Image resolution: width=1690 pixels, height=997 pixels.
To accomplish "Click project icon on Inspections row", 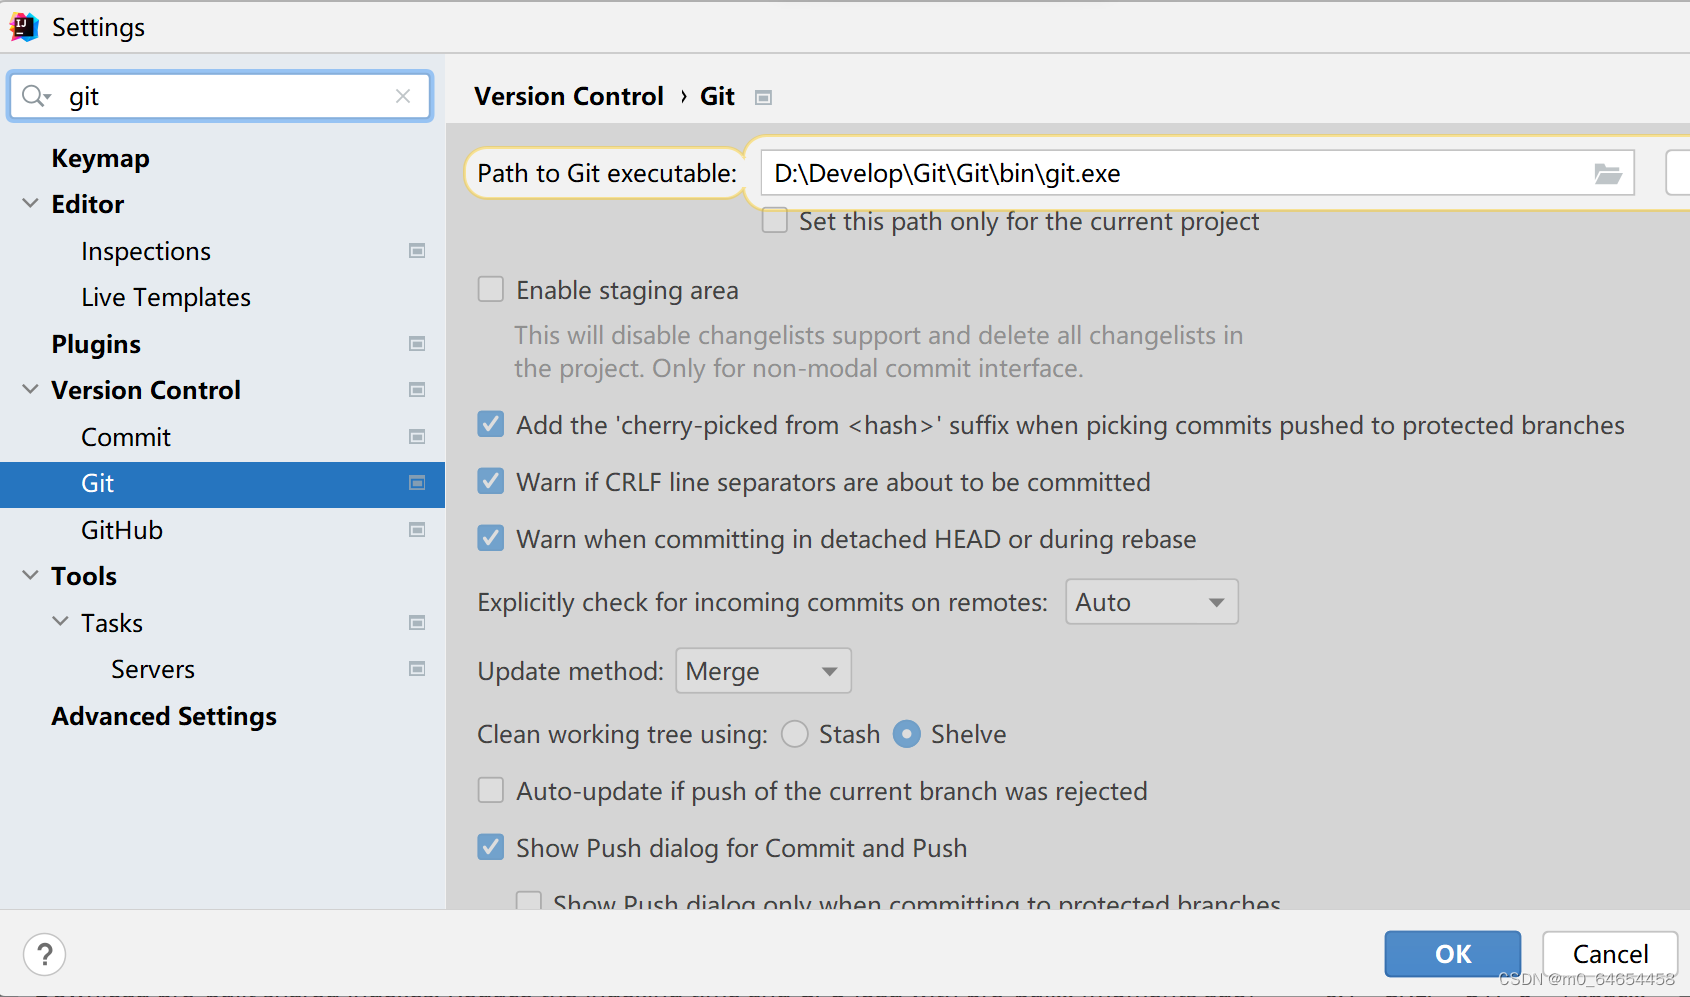I will pos(417,251).
